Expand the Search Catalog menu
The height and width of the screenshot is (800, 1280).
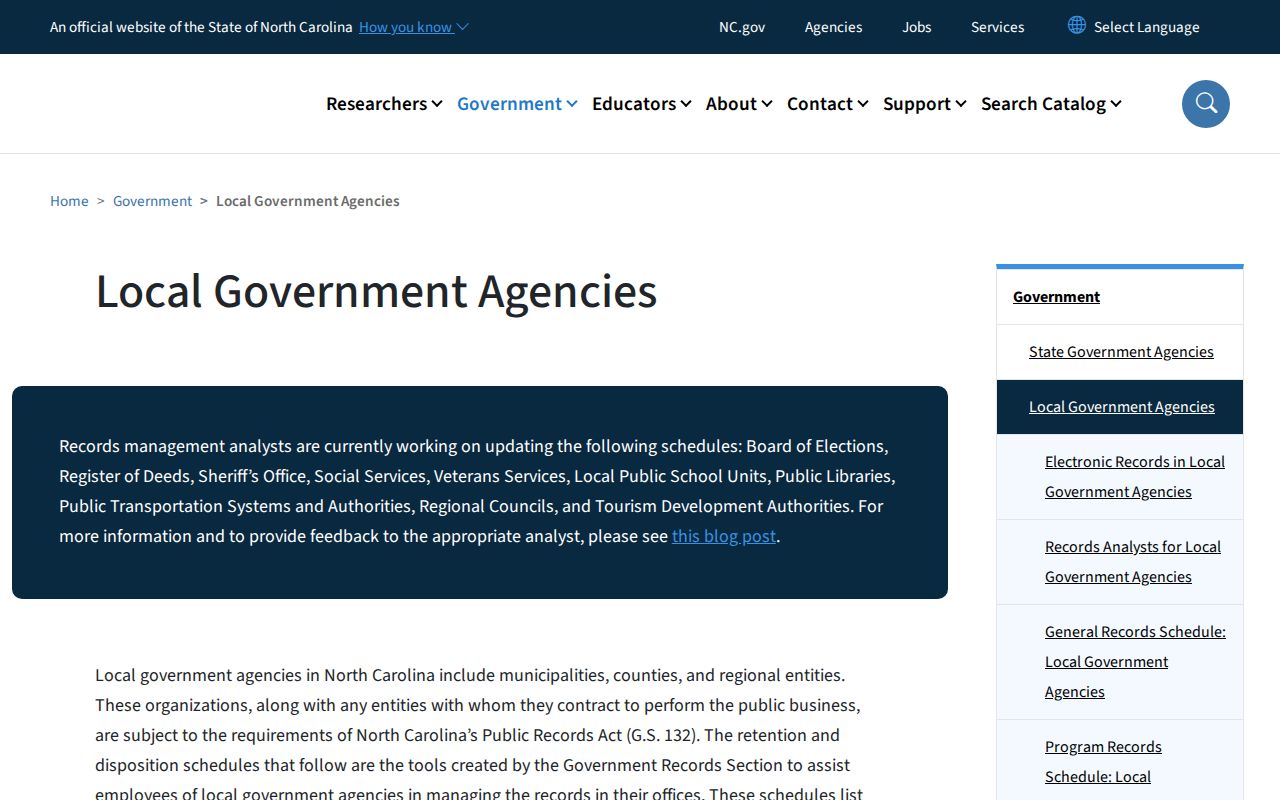[1051, 104]
